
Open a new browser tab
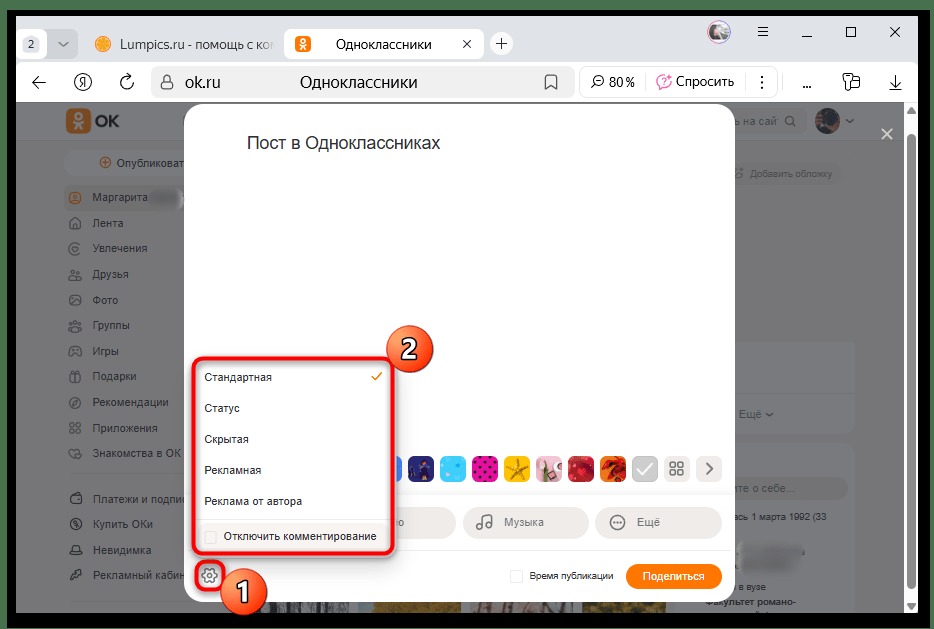[502, 44]
